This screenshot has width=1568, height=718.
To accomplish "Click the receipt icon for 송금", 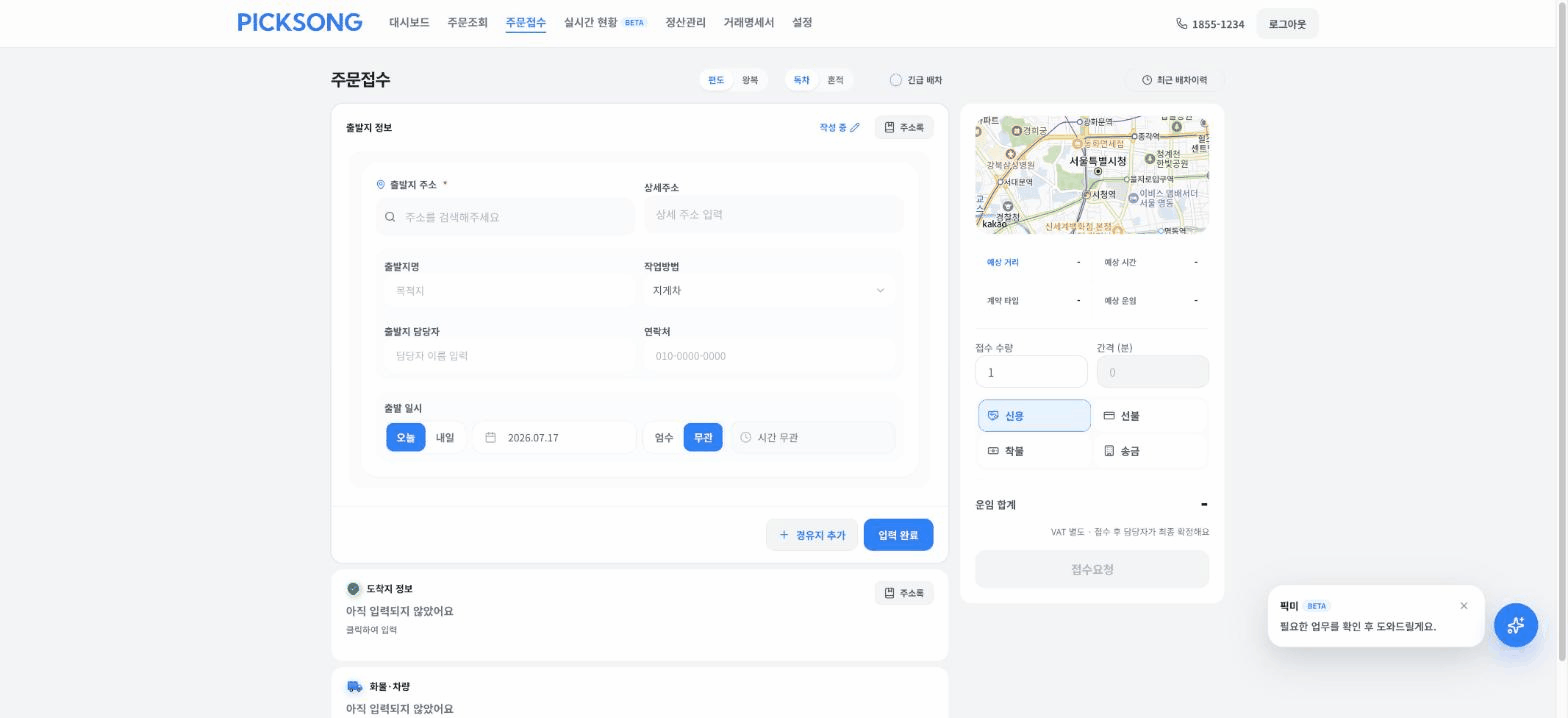I will [1109, 451].
